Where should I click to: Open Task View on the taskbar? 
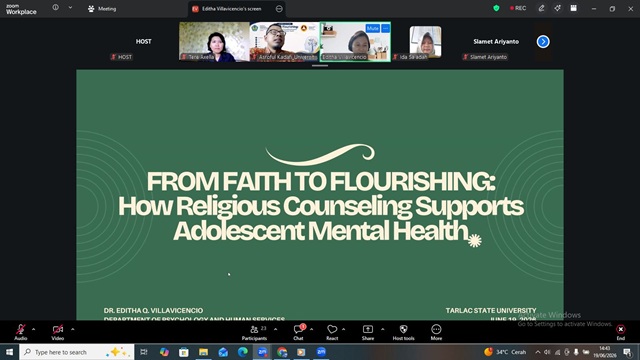click(x=144, y=352)
